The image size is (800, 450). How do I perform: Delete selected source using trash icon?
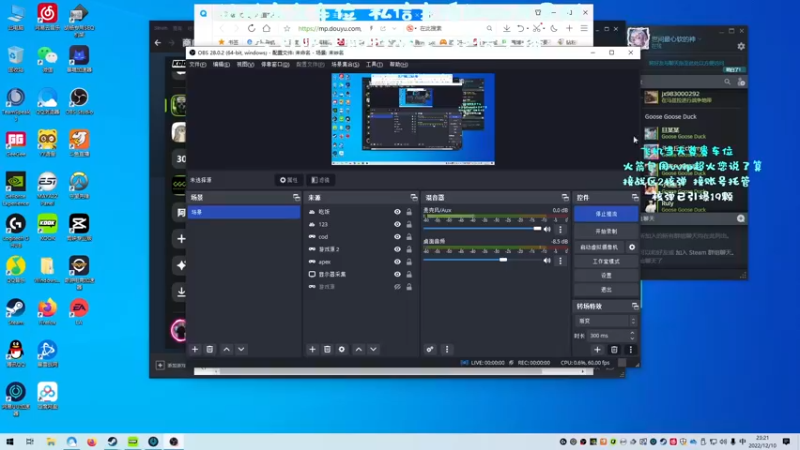[x=327, y=349]
